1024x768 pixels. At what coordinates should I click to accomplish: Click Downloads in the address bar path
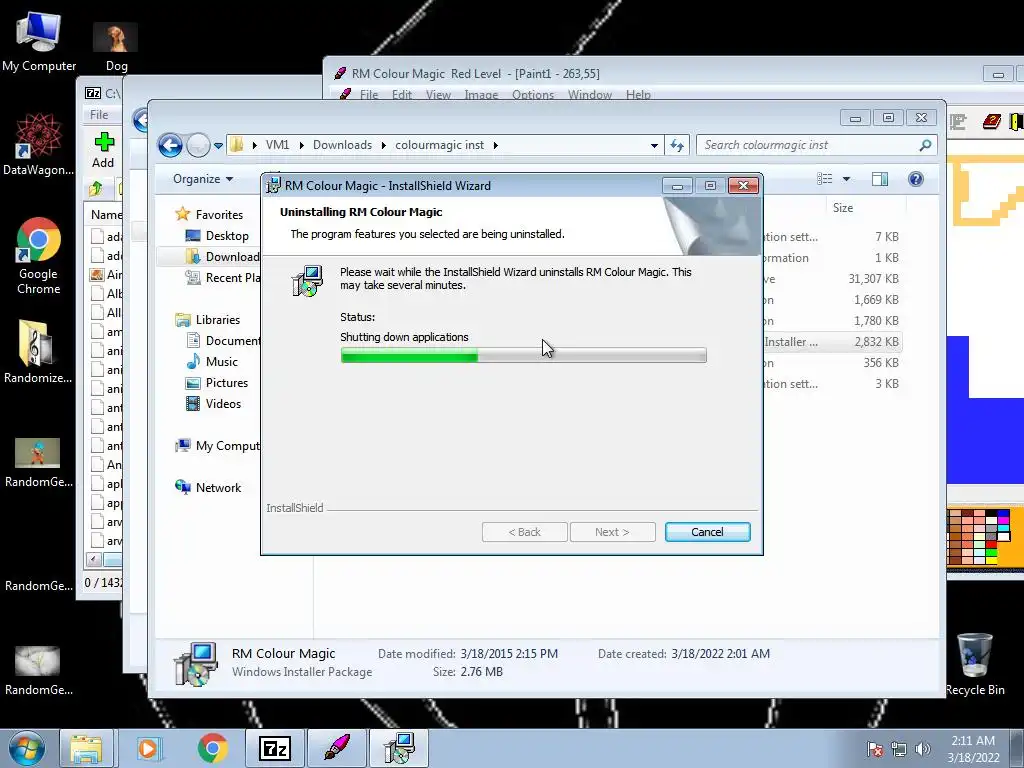342,145
